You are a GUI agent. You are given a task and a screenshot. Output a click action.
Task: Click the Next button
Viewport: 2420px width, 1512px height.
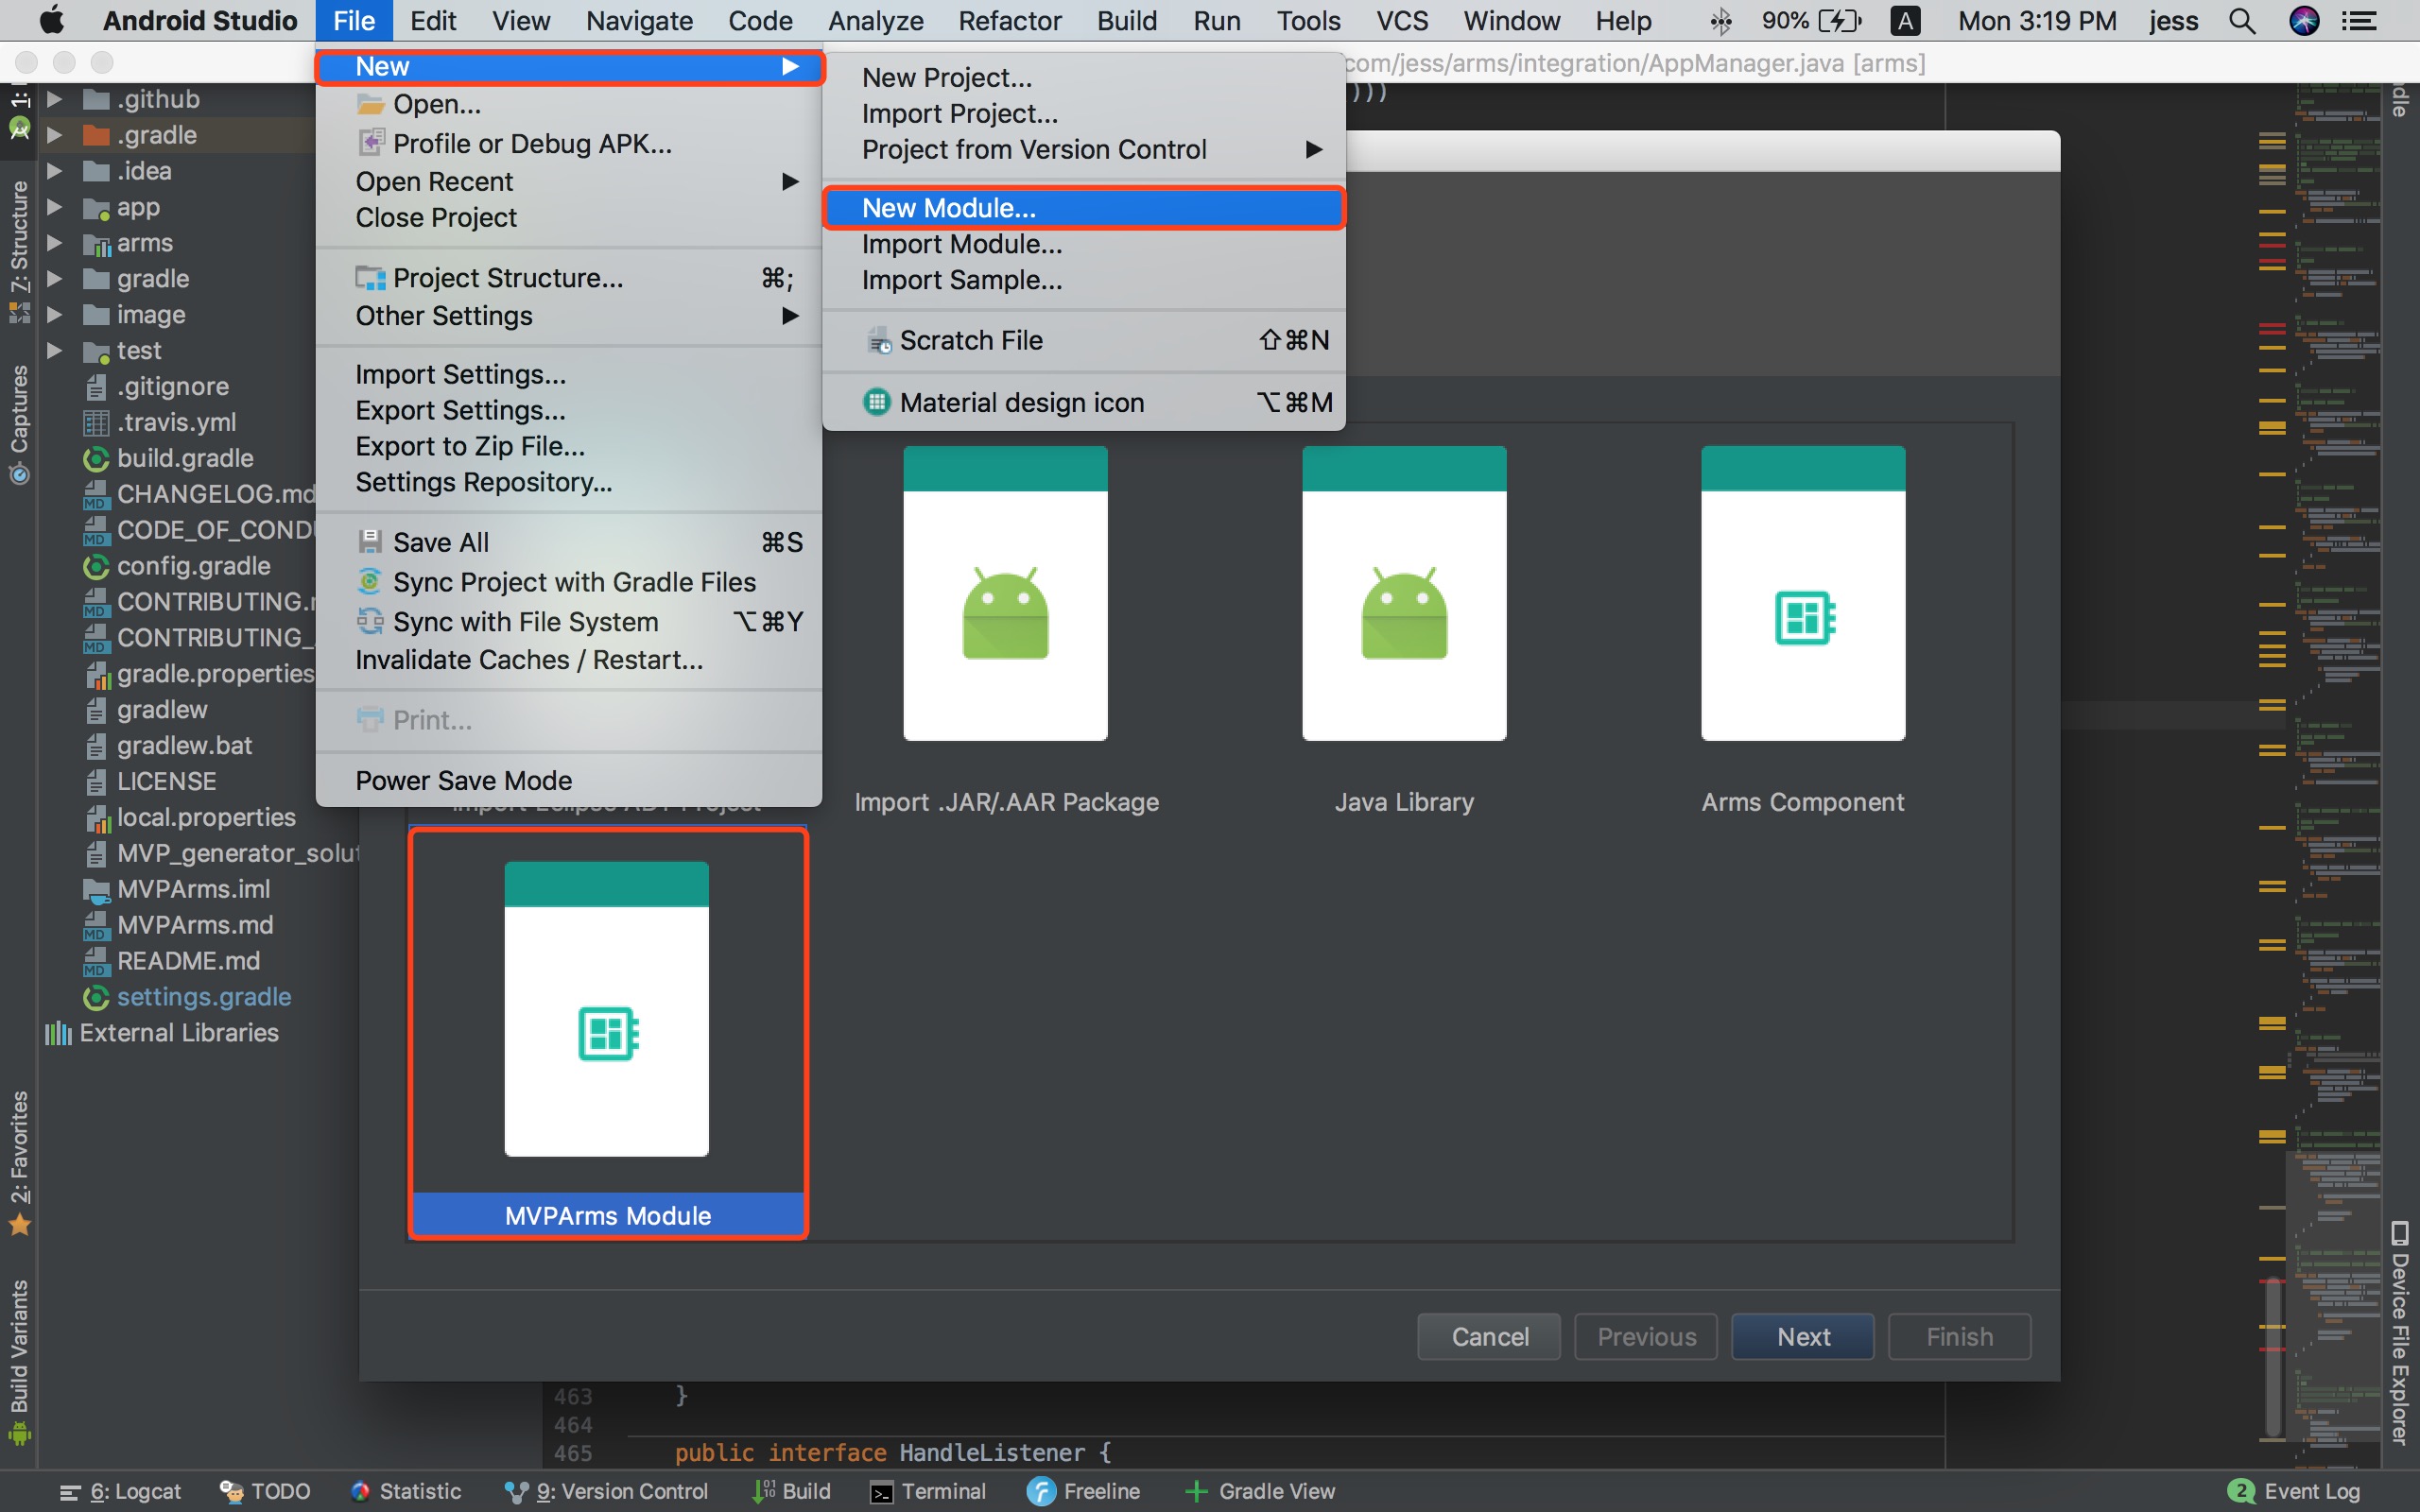click(x=1802, y=1336)
